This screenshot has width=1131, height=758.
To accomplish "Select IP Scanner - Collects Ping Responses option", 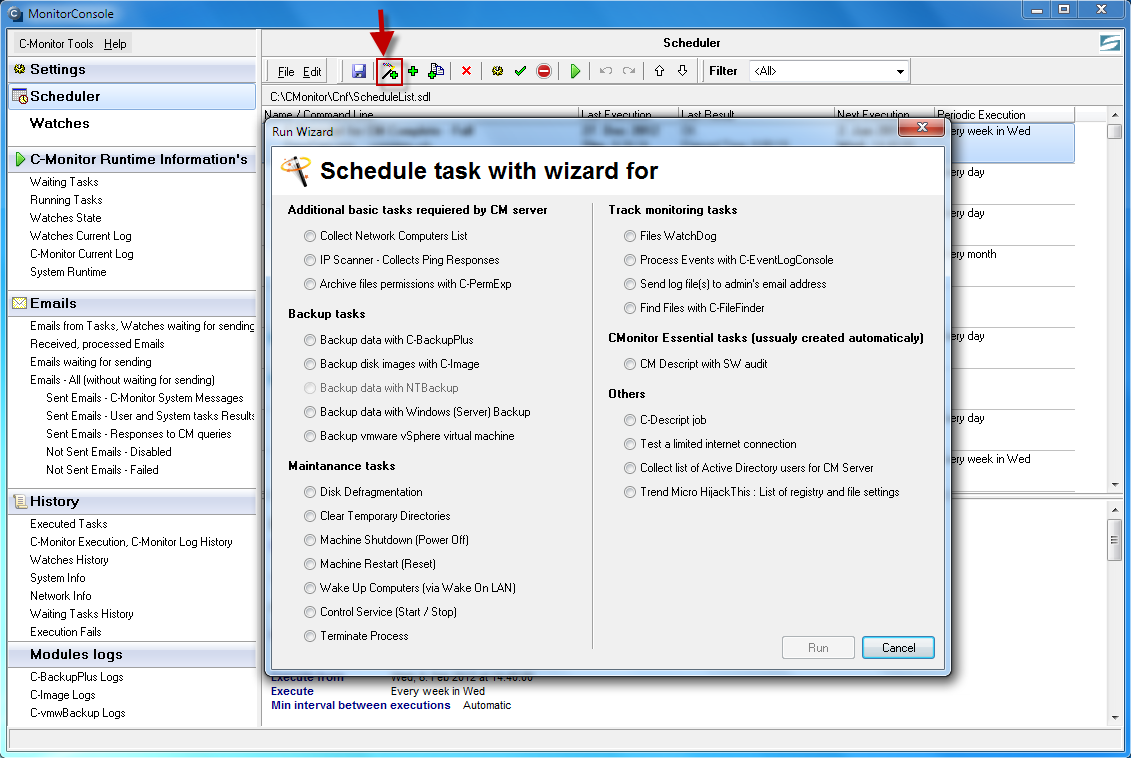I will [309, 260].
